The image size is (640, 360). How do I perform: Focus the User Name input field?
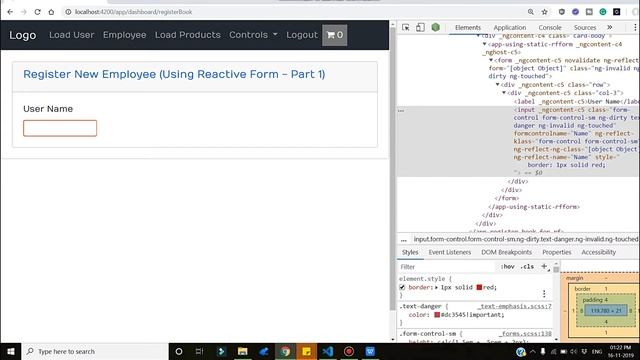(x=60, y=128)
